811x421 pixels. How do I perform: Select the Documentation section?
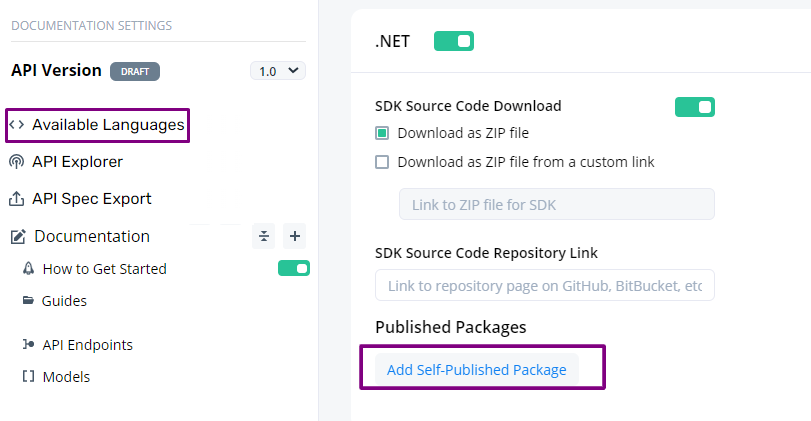(92, 236)
